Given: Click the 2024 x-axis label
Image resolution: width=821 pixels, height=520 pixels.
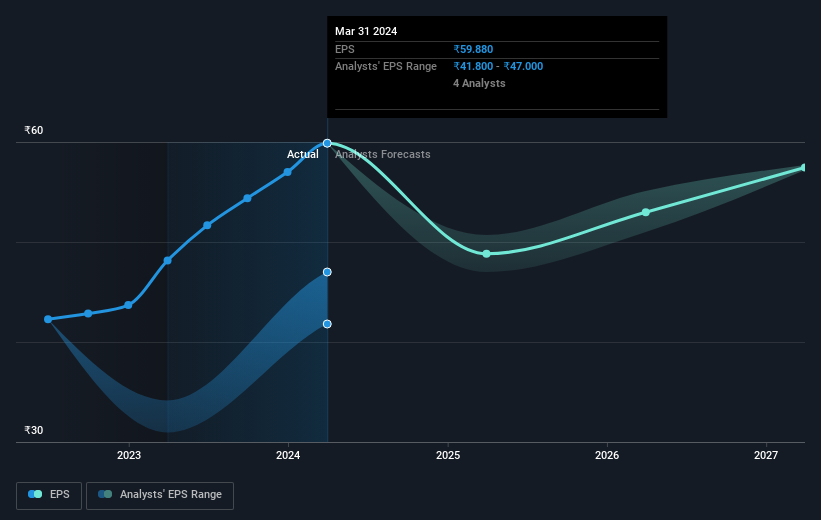Looking at the screenshot, I should (x=288, y=455).
